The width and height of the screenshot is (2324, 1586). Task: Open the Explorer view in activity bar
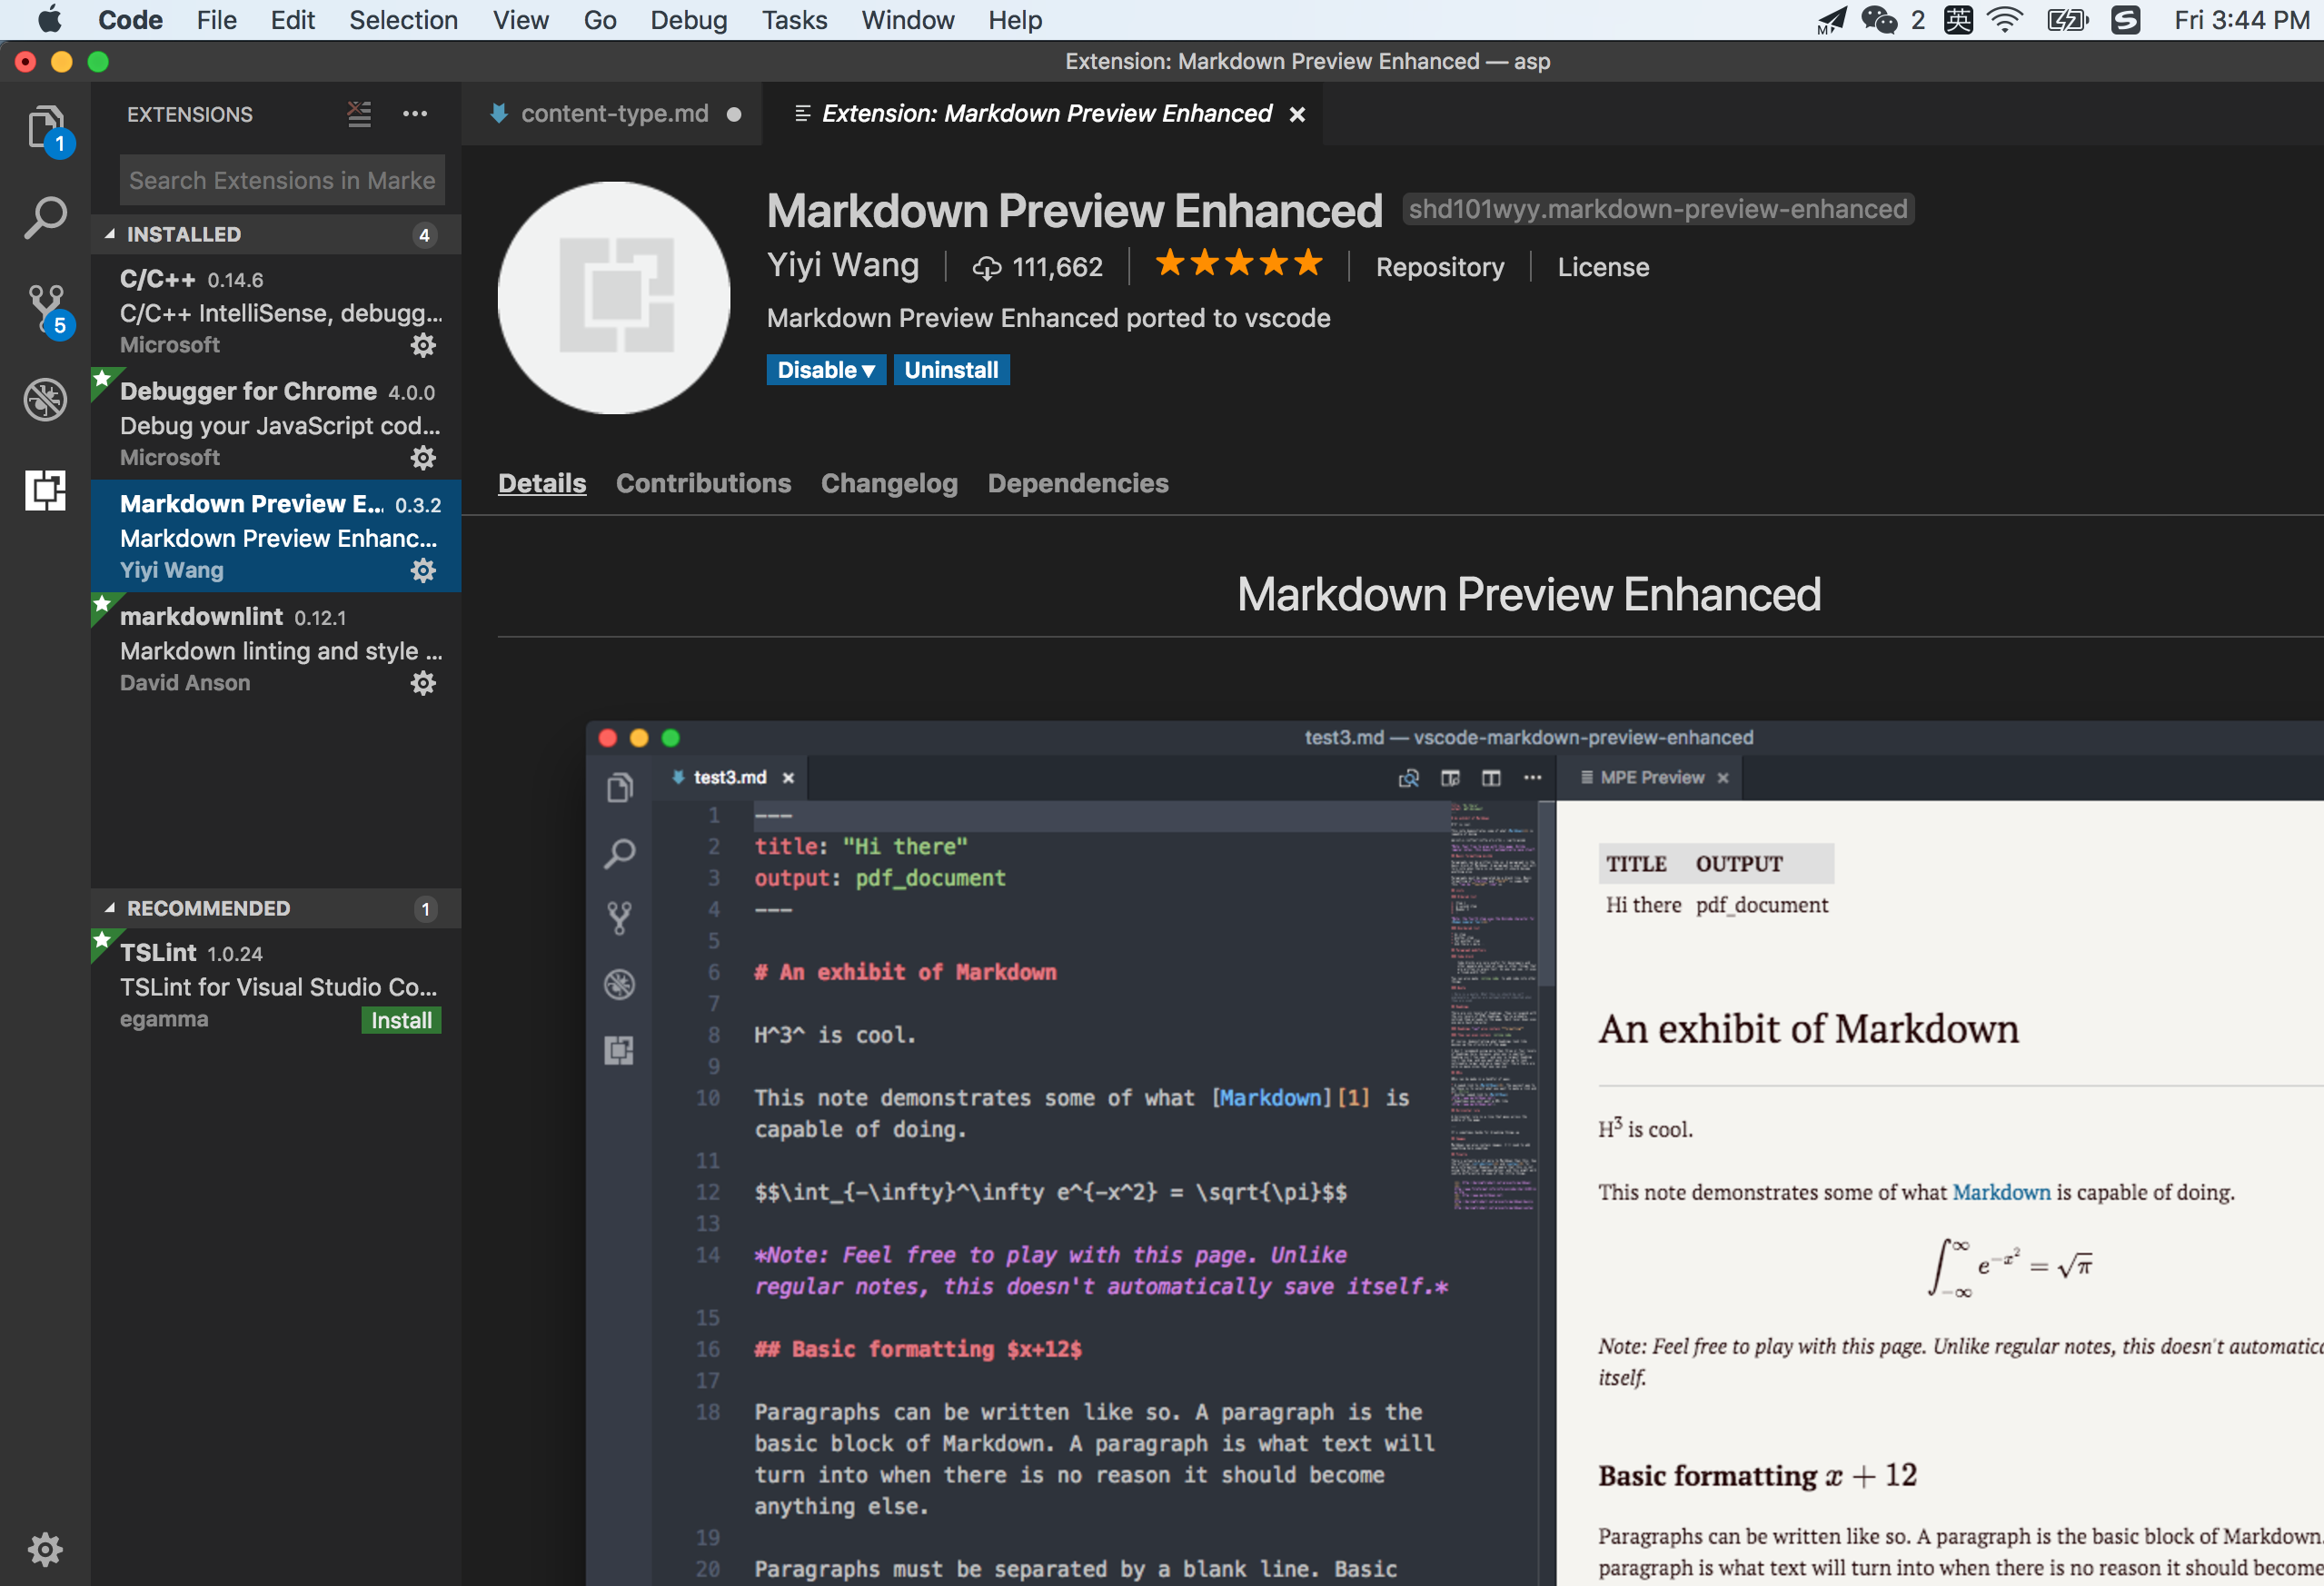coord(46,129)
